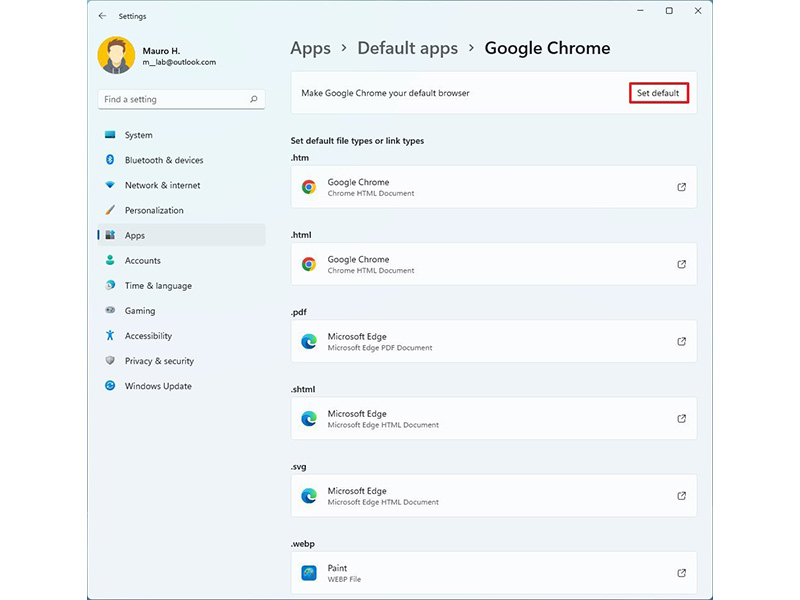Click the Personalization paintbrush icon

click(x=110, y=210)
